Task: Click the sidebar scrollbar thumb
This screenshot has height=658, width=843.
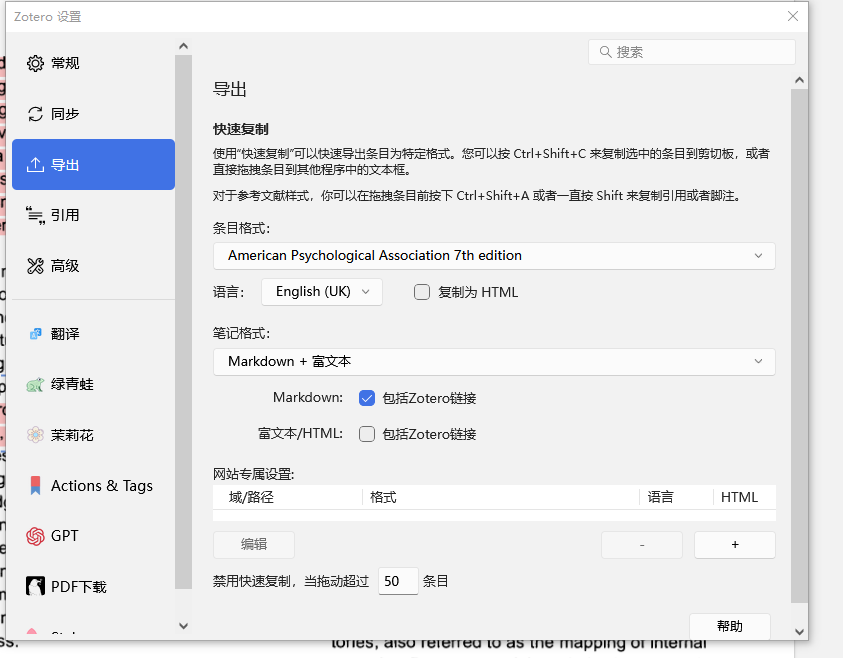Action: click(183, 322)
